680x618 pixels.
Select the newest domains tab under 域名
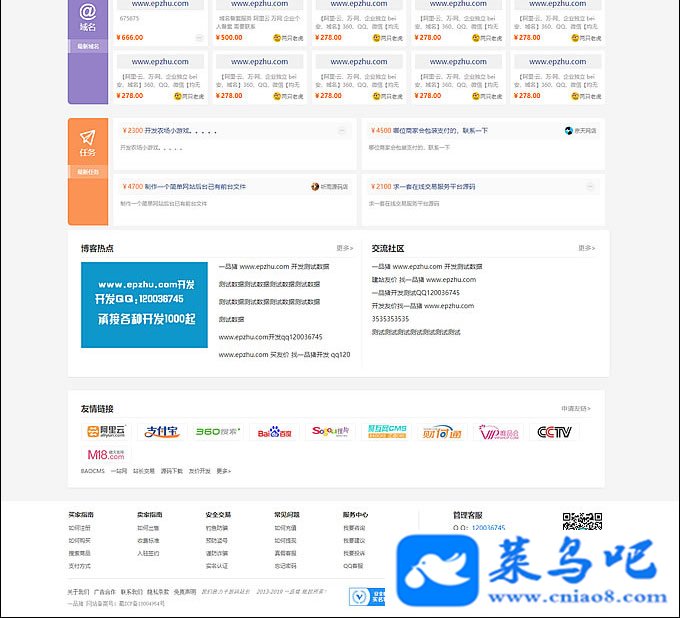click(88, 46)
